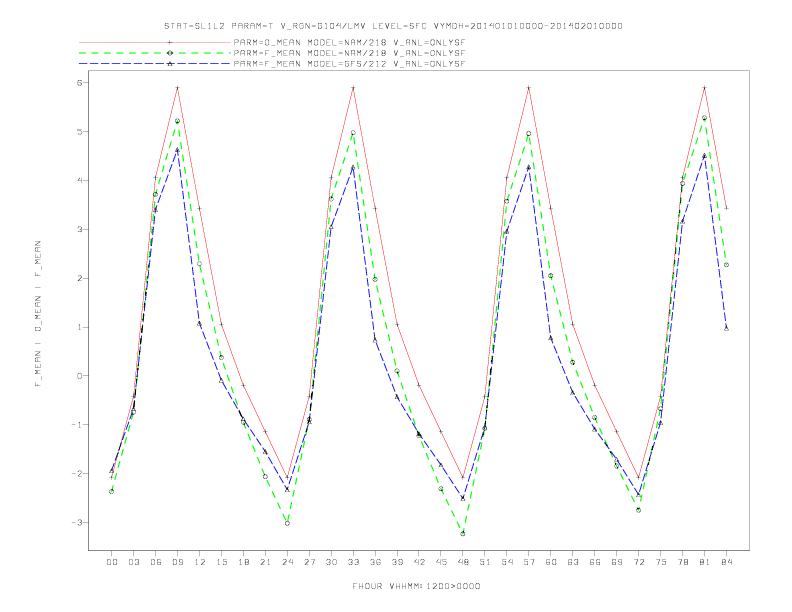Click 'V_RGN=G104/LMV' in the chart title
Image resolution: width=792 pixels, height=612 pixels.
(326, 26)
